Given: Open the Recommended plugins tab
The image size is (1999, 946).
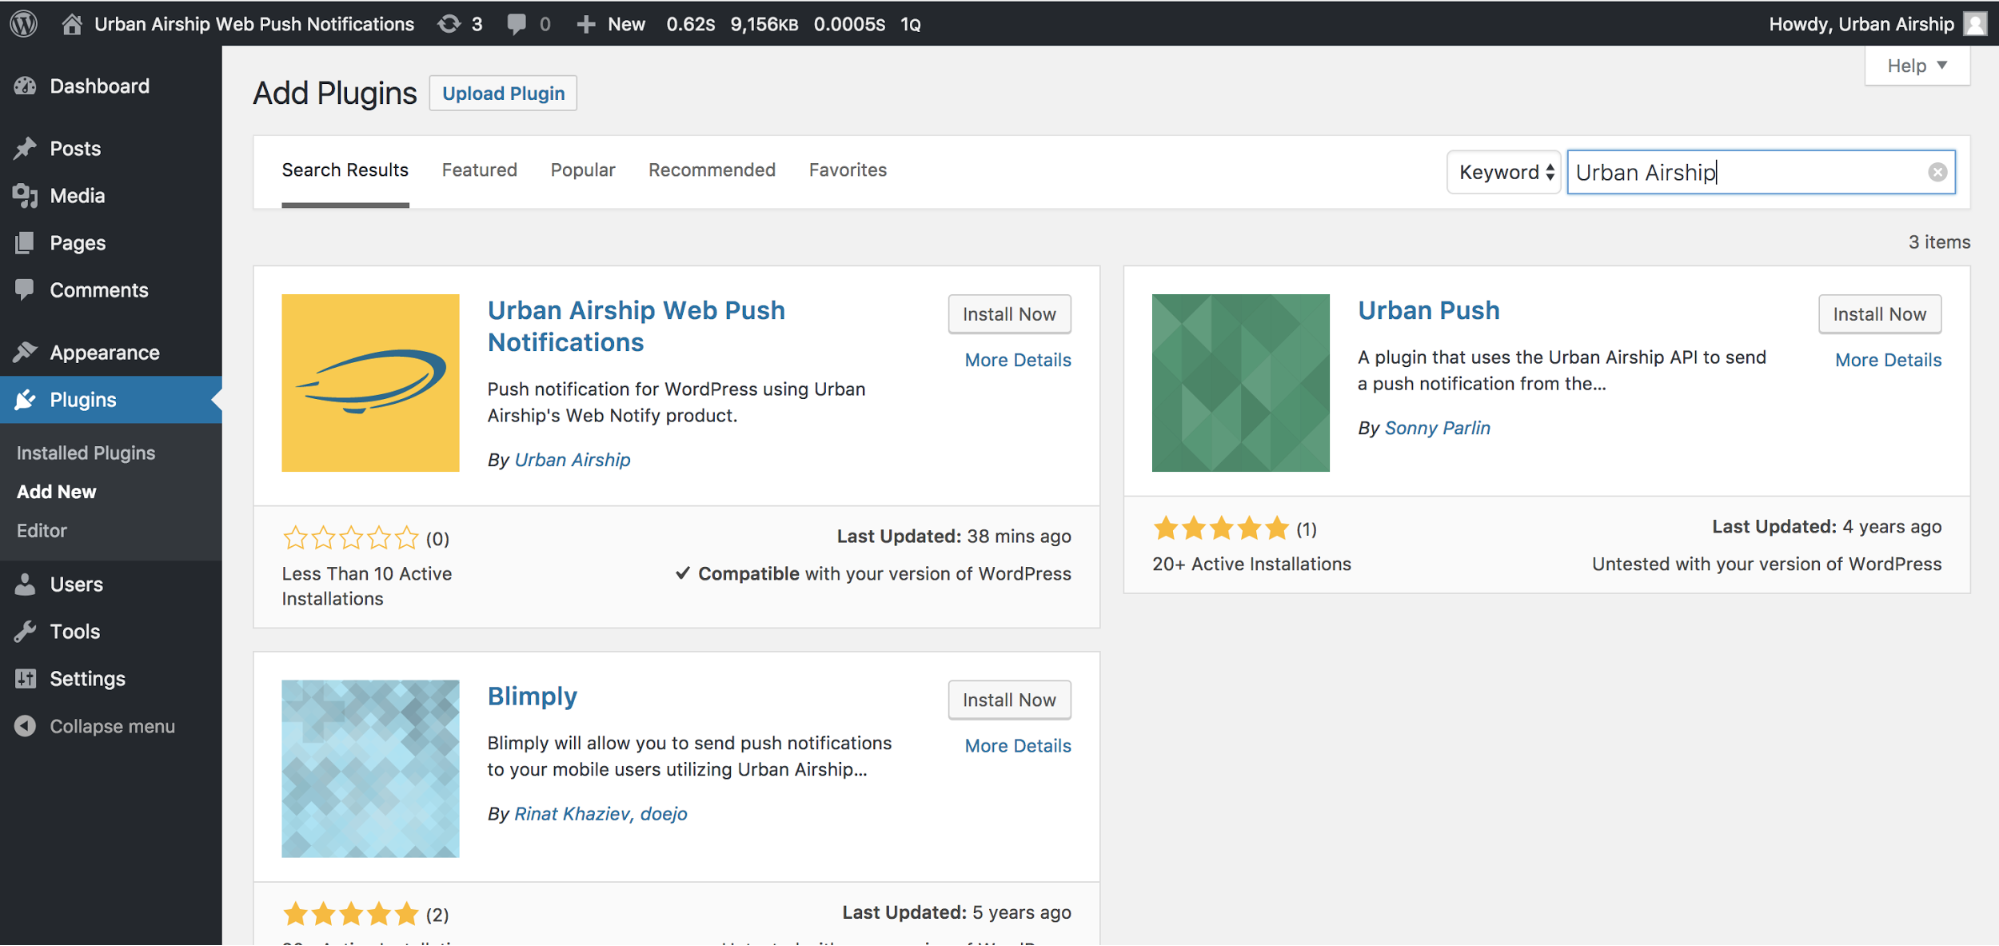Looking at the screenshot, I should click(x=711, y=170).
